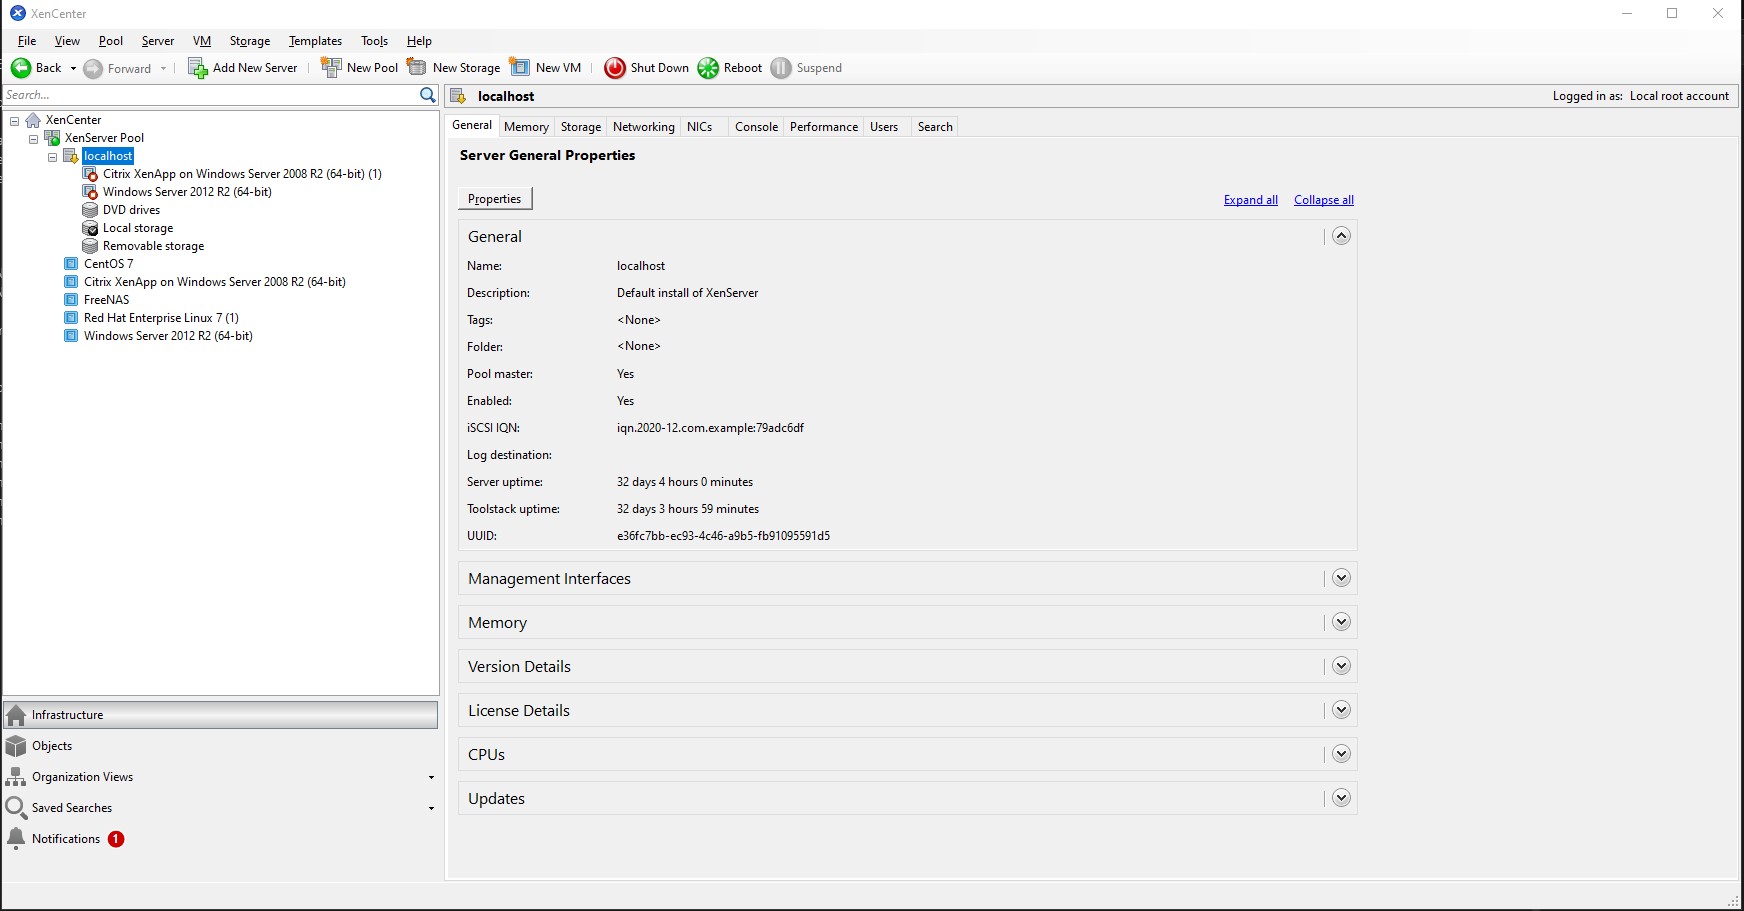Click the UUID value text

(x=723, y=536)
